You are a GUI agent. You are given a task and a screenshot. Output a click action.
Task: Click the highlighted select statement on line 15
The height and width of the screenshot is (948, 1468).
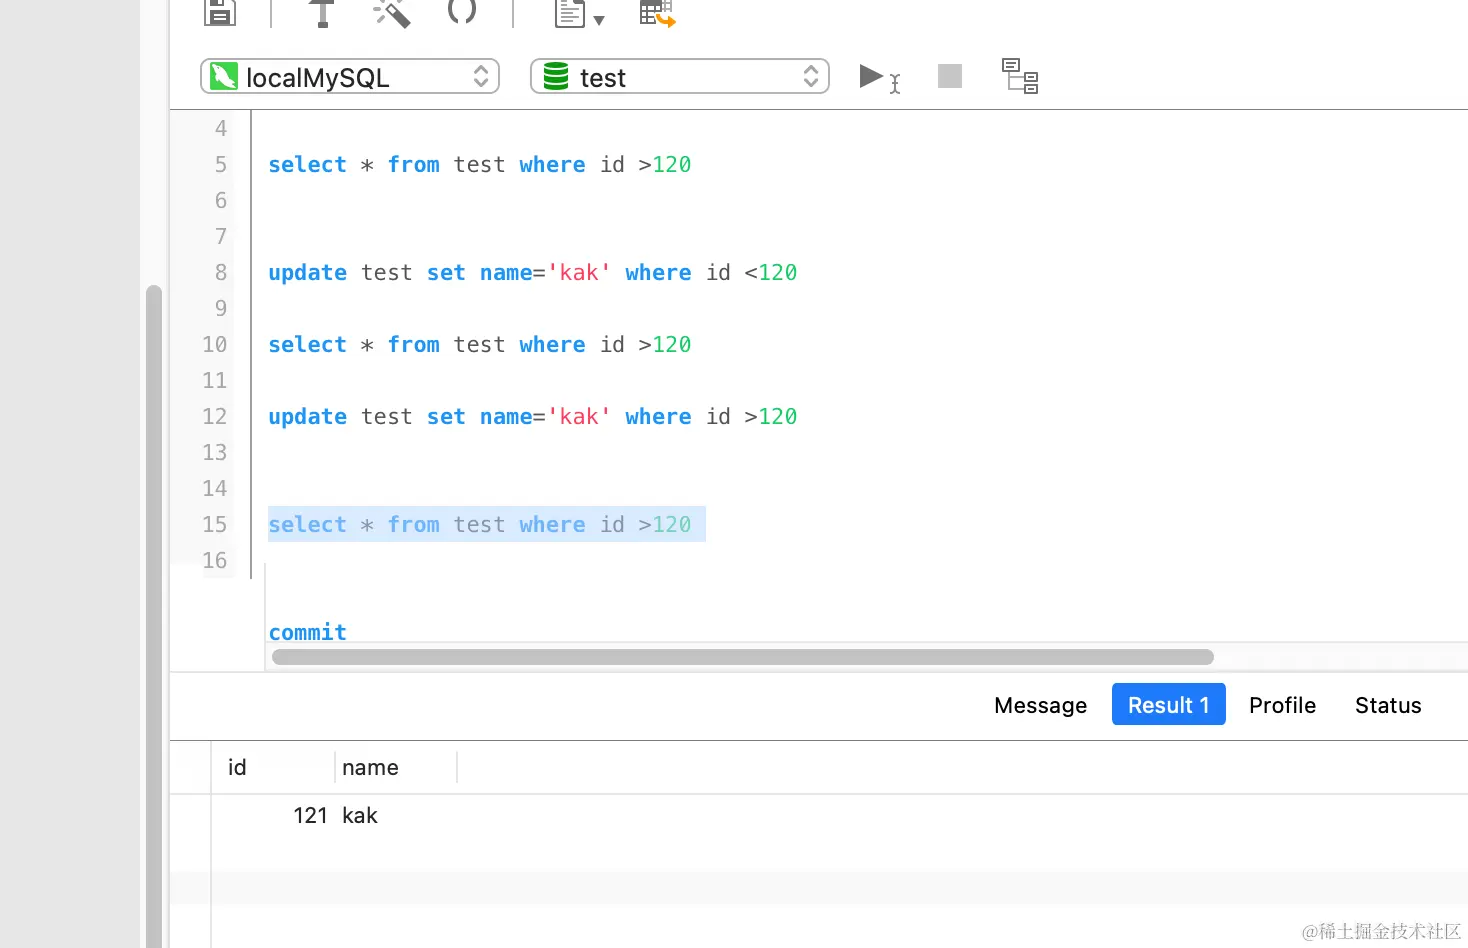tap(486, 524)
